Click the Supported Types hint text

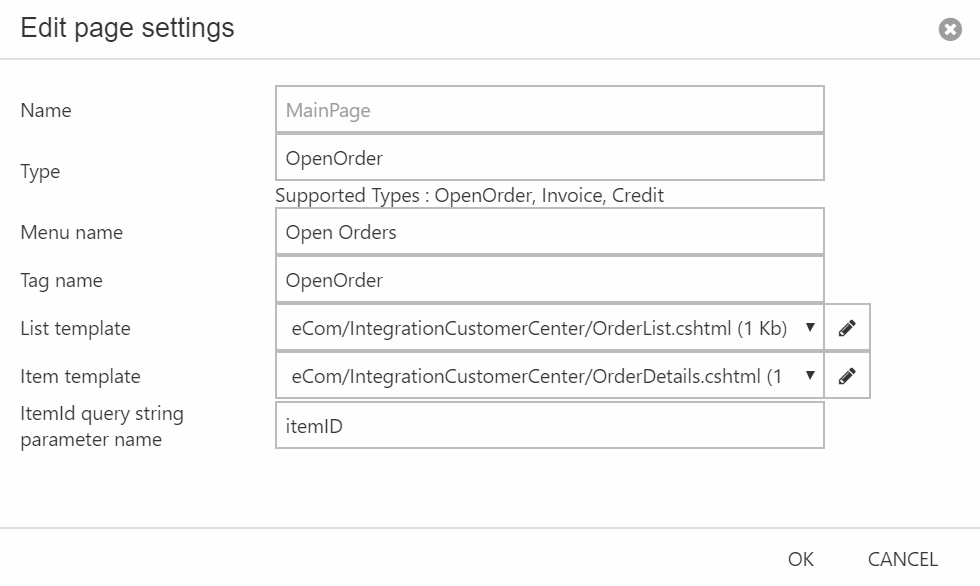coord(469,195)
